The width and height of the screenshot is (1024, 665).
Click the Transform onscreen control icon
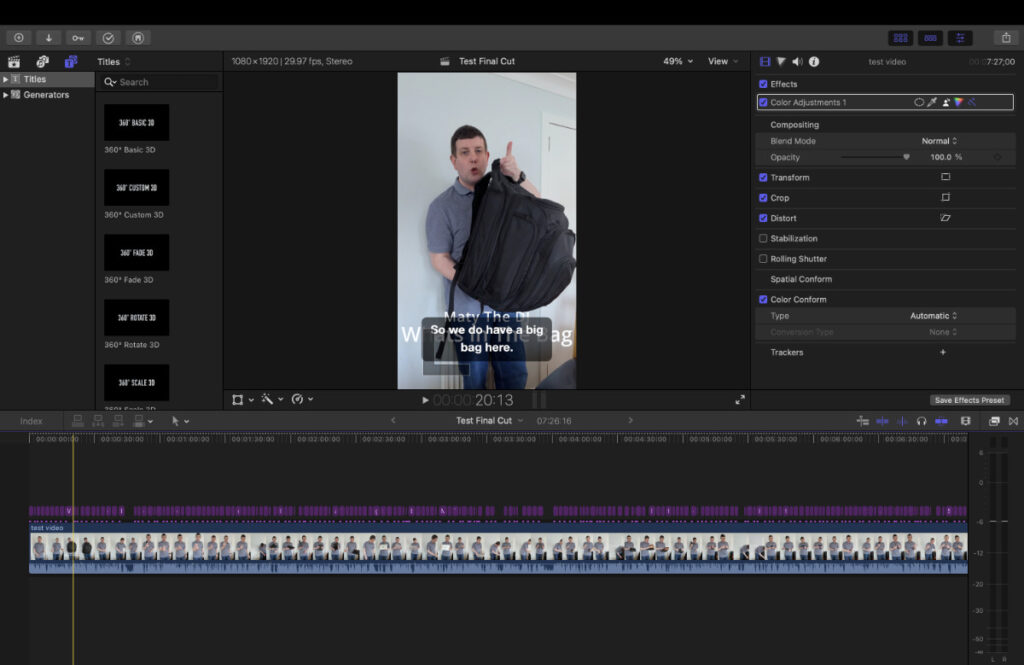coord(945,177)
